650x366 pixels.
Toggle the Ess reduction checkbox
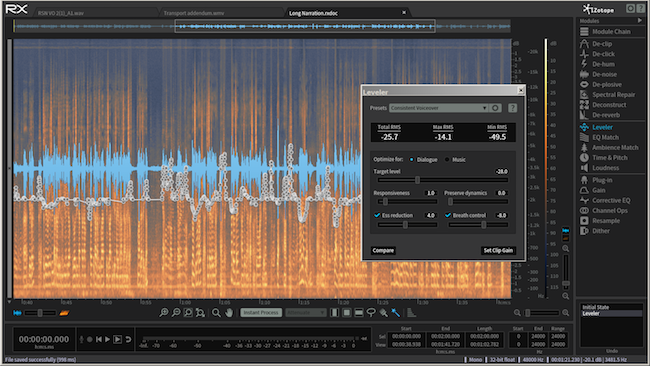pyautogui.click(x=377, y=215)
